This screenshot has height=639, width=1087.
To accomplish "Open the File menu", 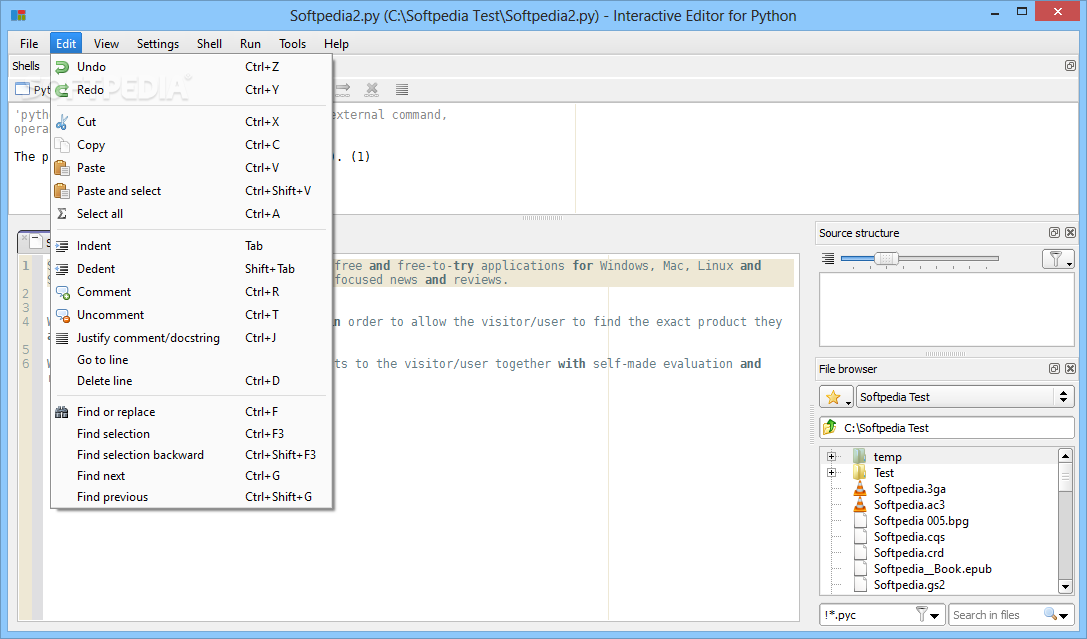I will tap(29, 44).
